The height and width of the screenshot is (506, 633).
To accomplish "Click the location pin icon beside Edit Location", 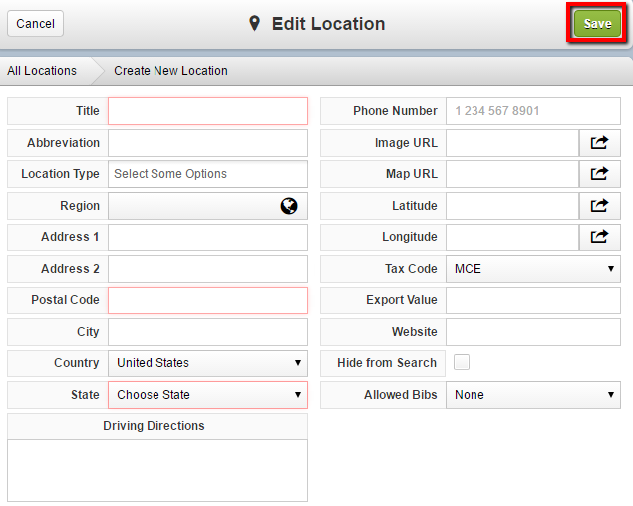I will click(254, 24).
